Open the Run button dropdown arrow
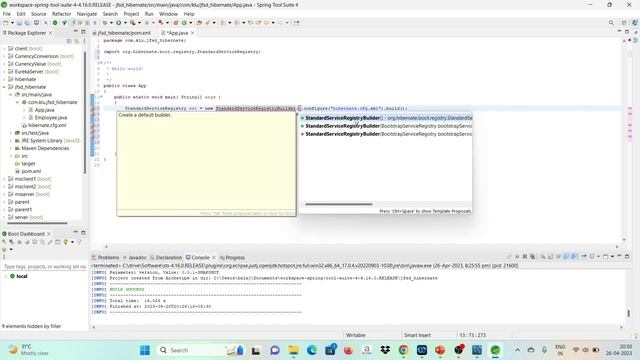640x360 pixels. coord(125,22)
